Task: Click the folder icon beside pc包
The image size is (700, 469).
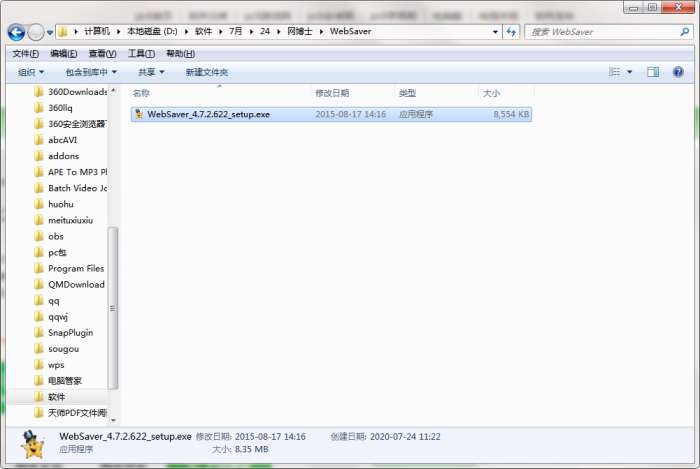Action: [x=39, y=253]
